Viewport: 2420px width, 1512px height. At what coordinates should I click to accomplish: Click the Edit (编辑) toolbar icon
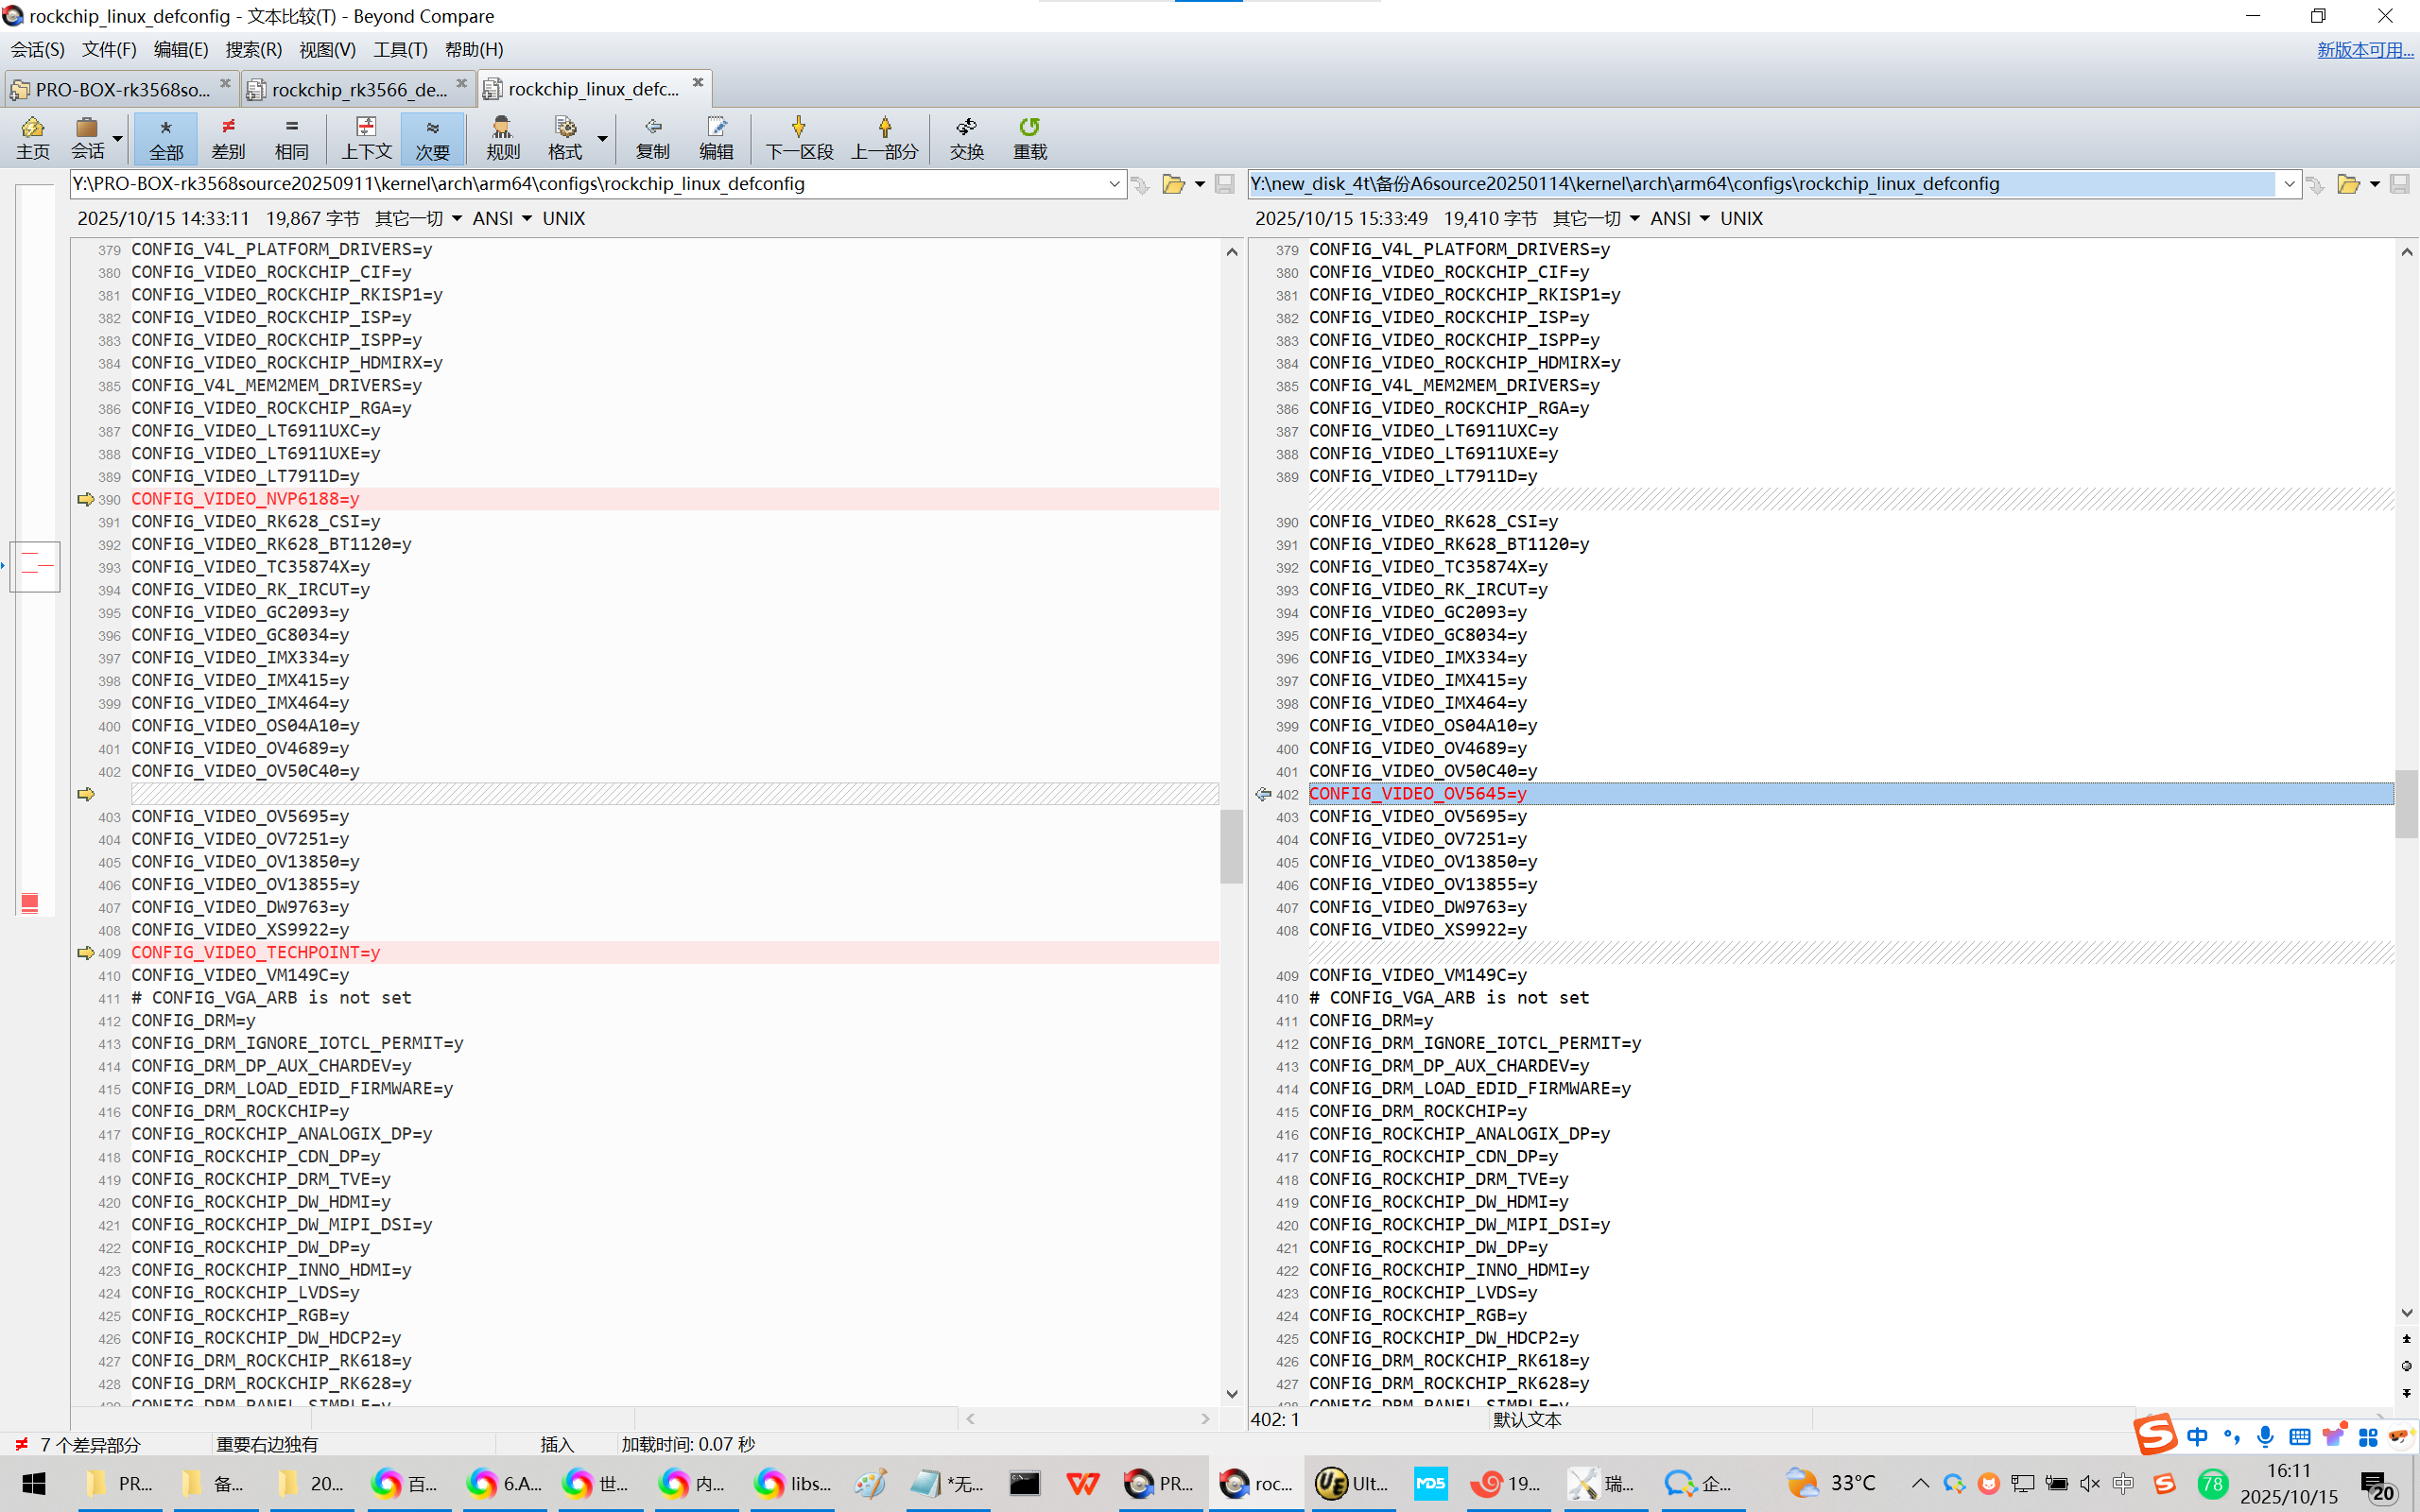click(x=716, y=137)
